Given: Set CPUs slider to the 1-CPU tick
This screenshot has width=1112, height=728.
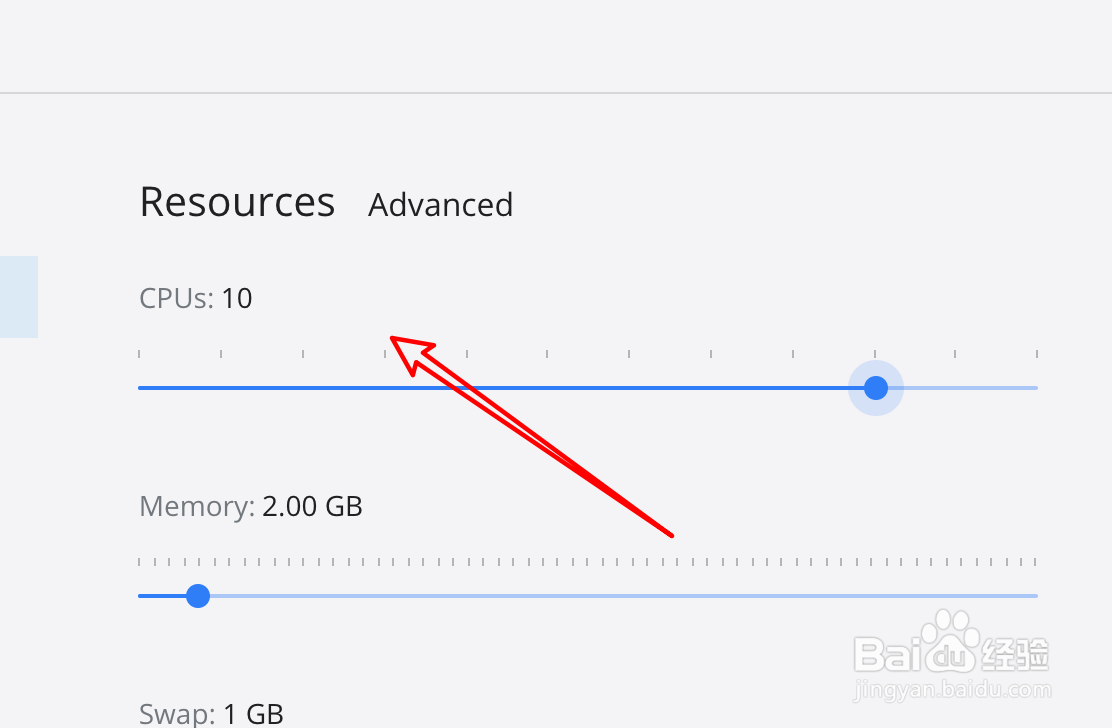Looking at the screenshot, I should (x=139, y=387).
